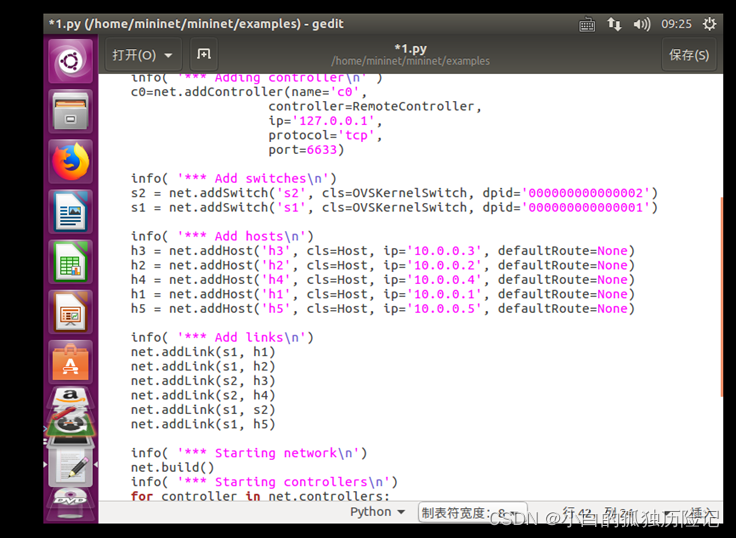Viewport: 736px width, 538px height.
Task: Show the calendar from the 09:25 clock
Action: 676,24
